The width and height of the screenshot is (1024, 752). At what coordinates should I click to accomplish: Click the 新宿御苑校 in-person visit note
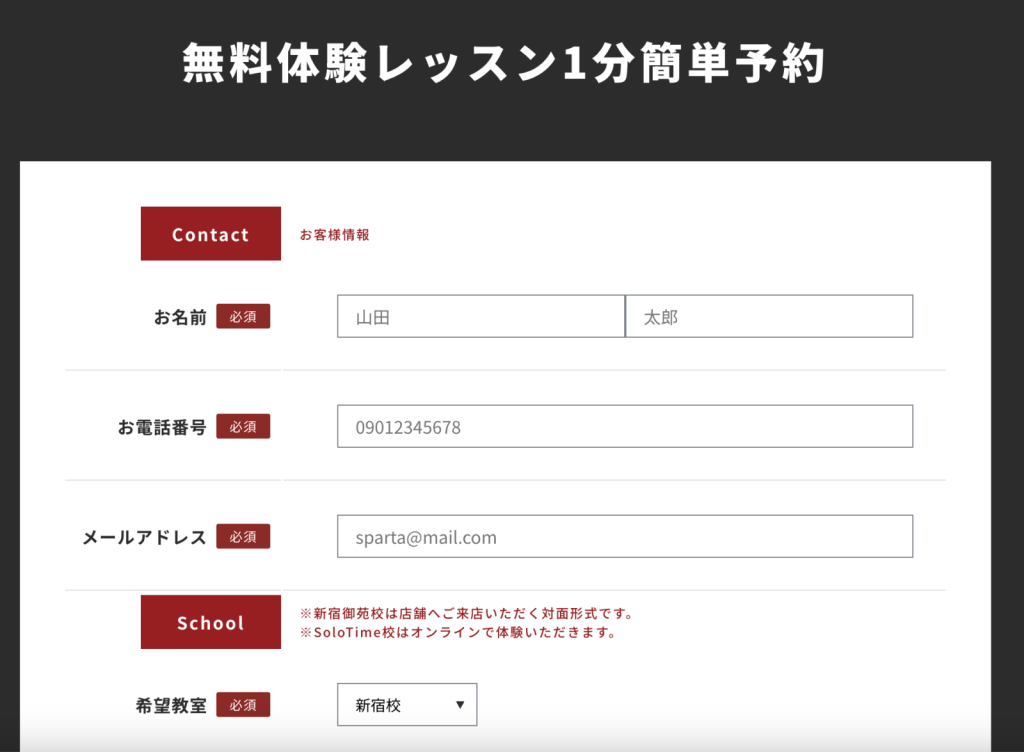pyautogui.click(x=467, y=614)
